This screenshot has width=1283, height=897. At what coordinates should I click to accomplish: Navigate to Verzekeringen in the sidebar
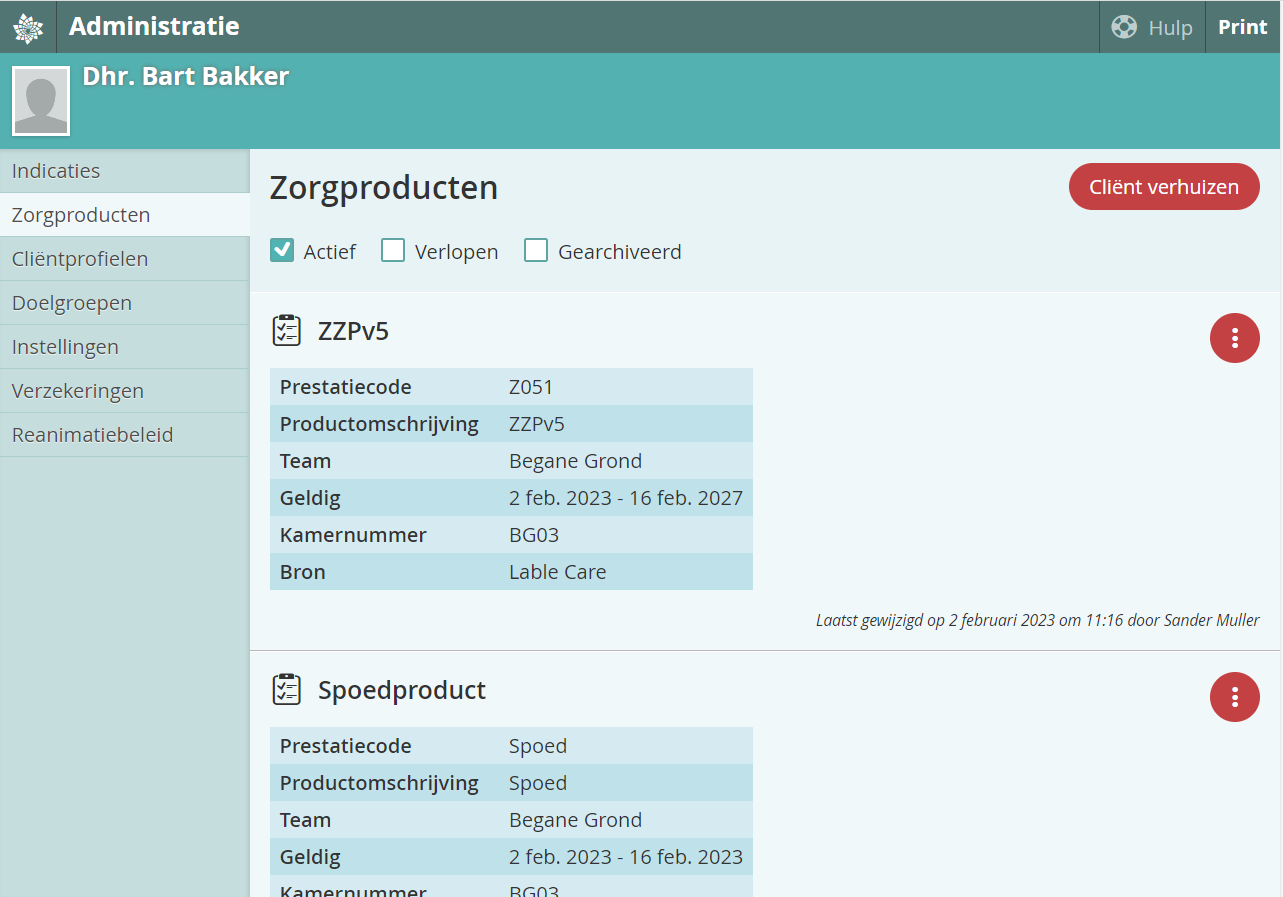78,391
